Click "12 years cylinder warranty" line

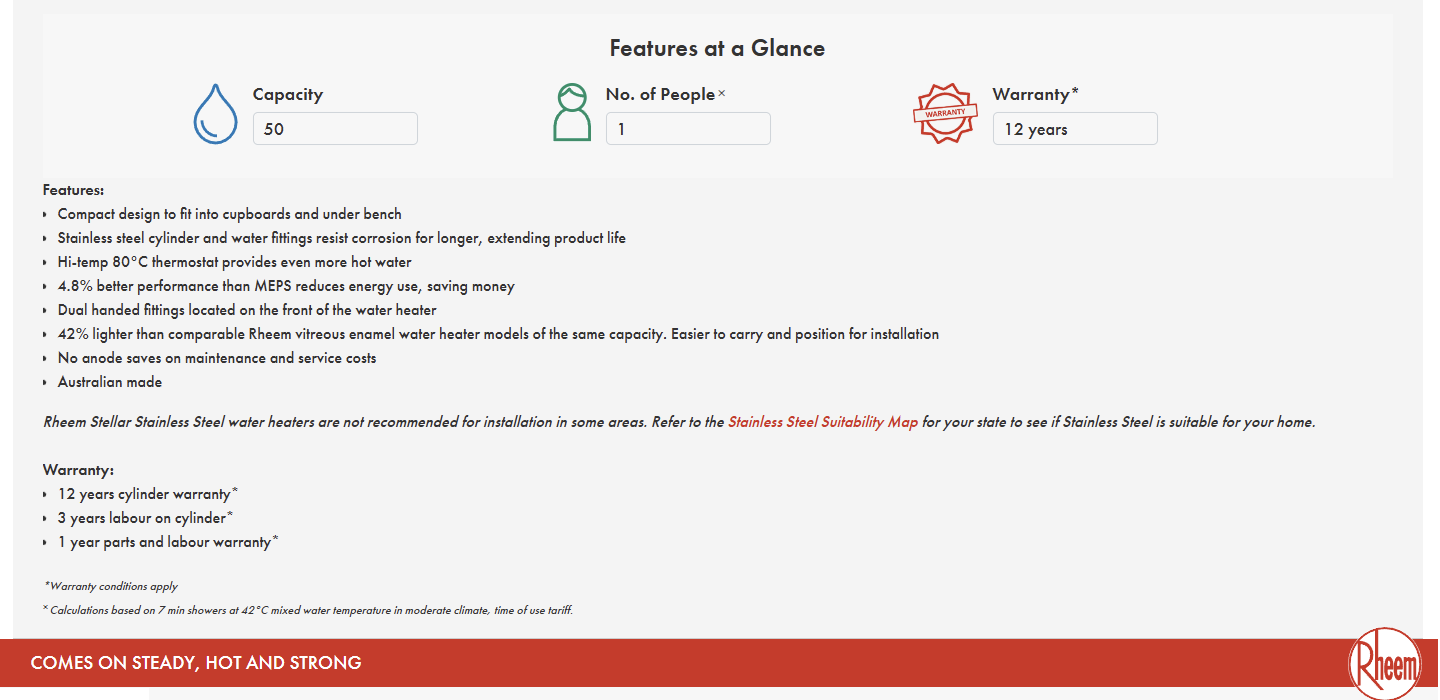pos(148,494)
